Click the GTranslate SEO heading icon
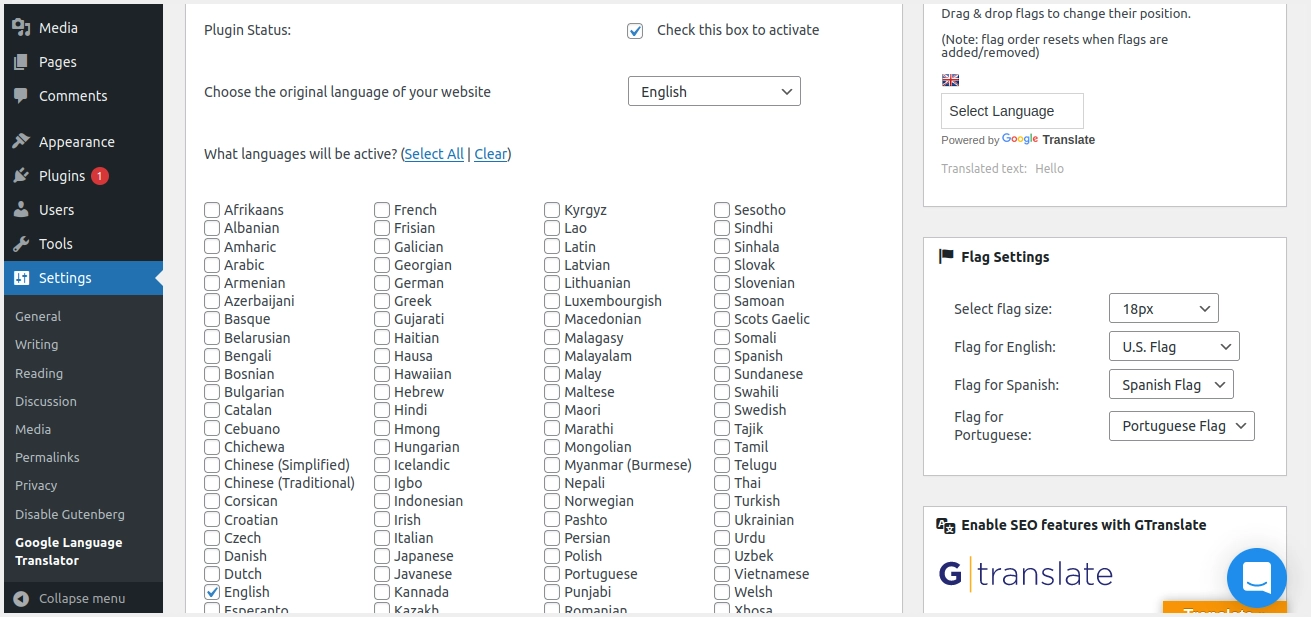1311x617 pixels. pyautogui.click(x=946, y=525)
